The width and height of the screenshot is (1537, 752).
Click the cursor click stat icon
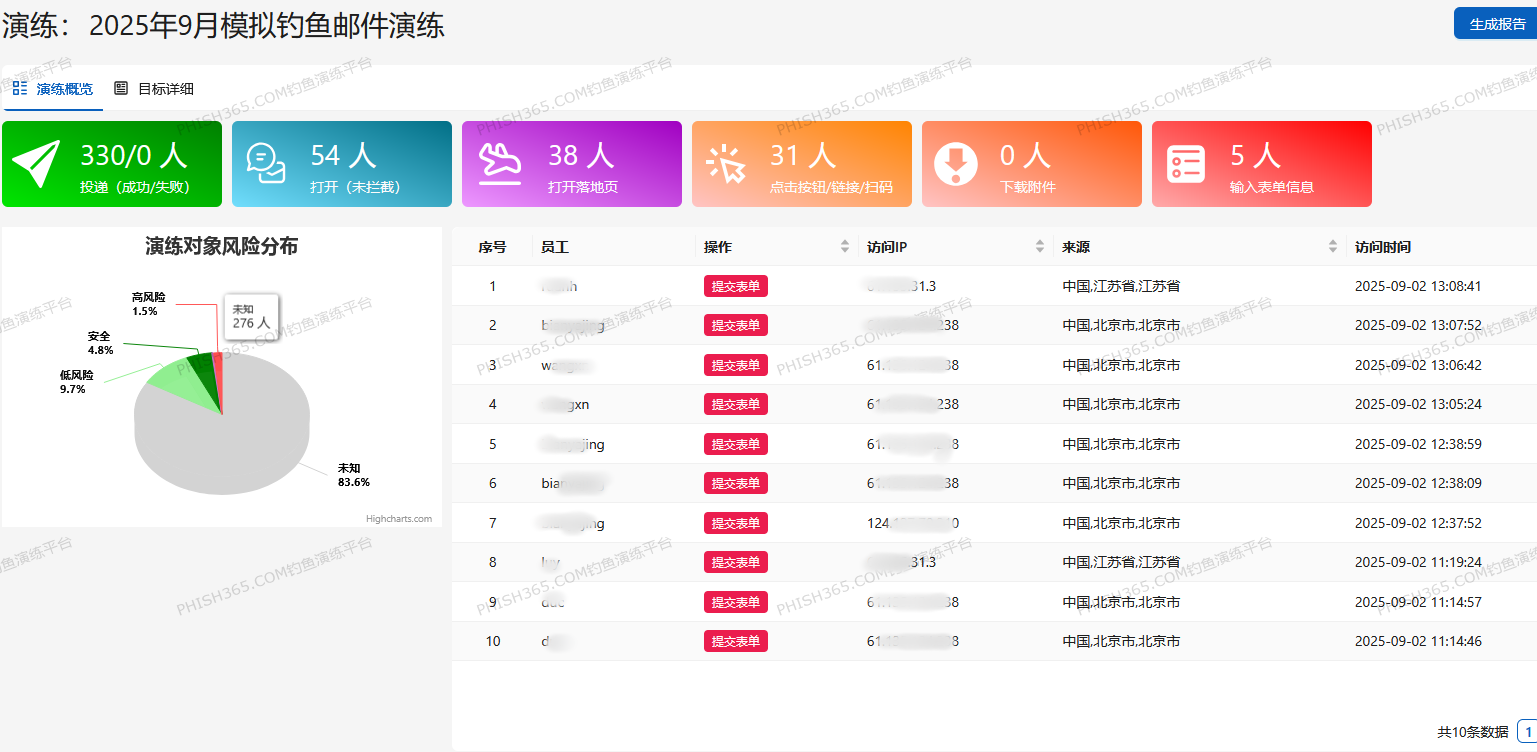726,164
